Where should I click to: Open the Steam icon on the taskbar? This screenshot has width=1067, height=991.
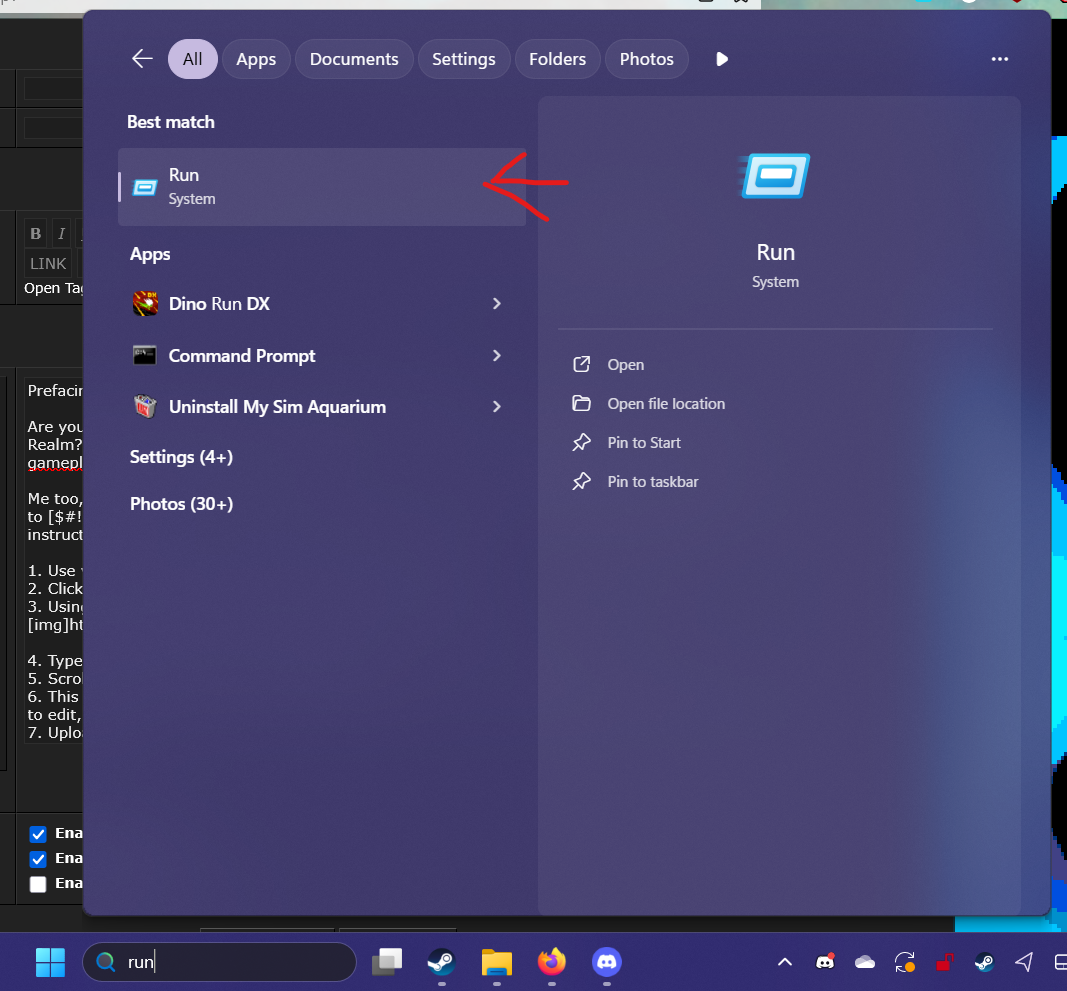(441, 961)
